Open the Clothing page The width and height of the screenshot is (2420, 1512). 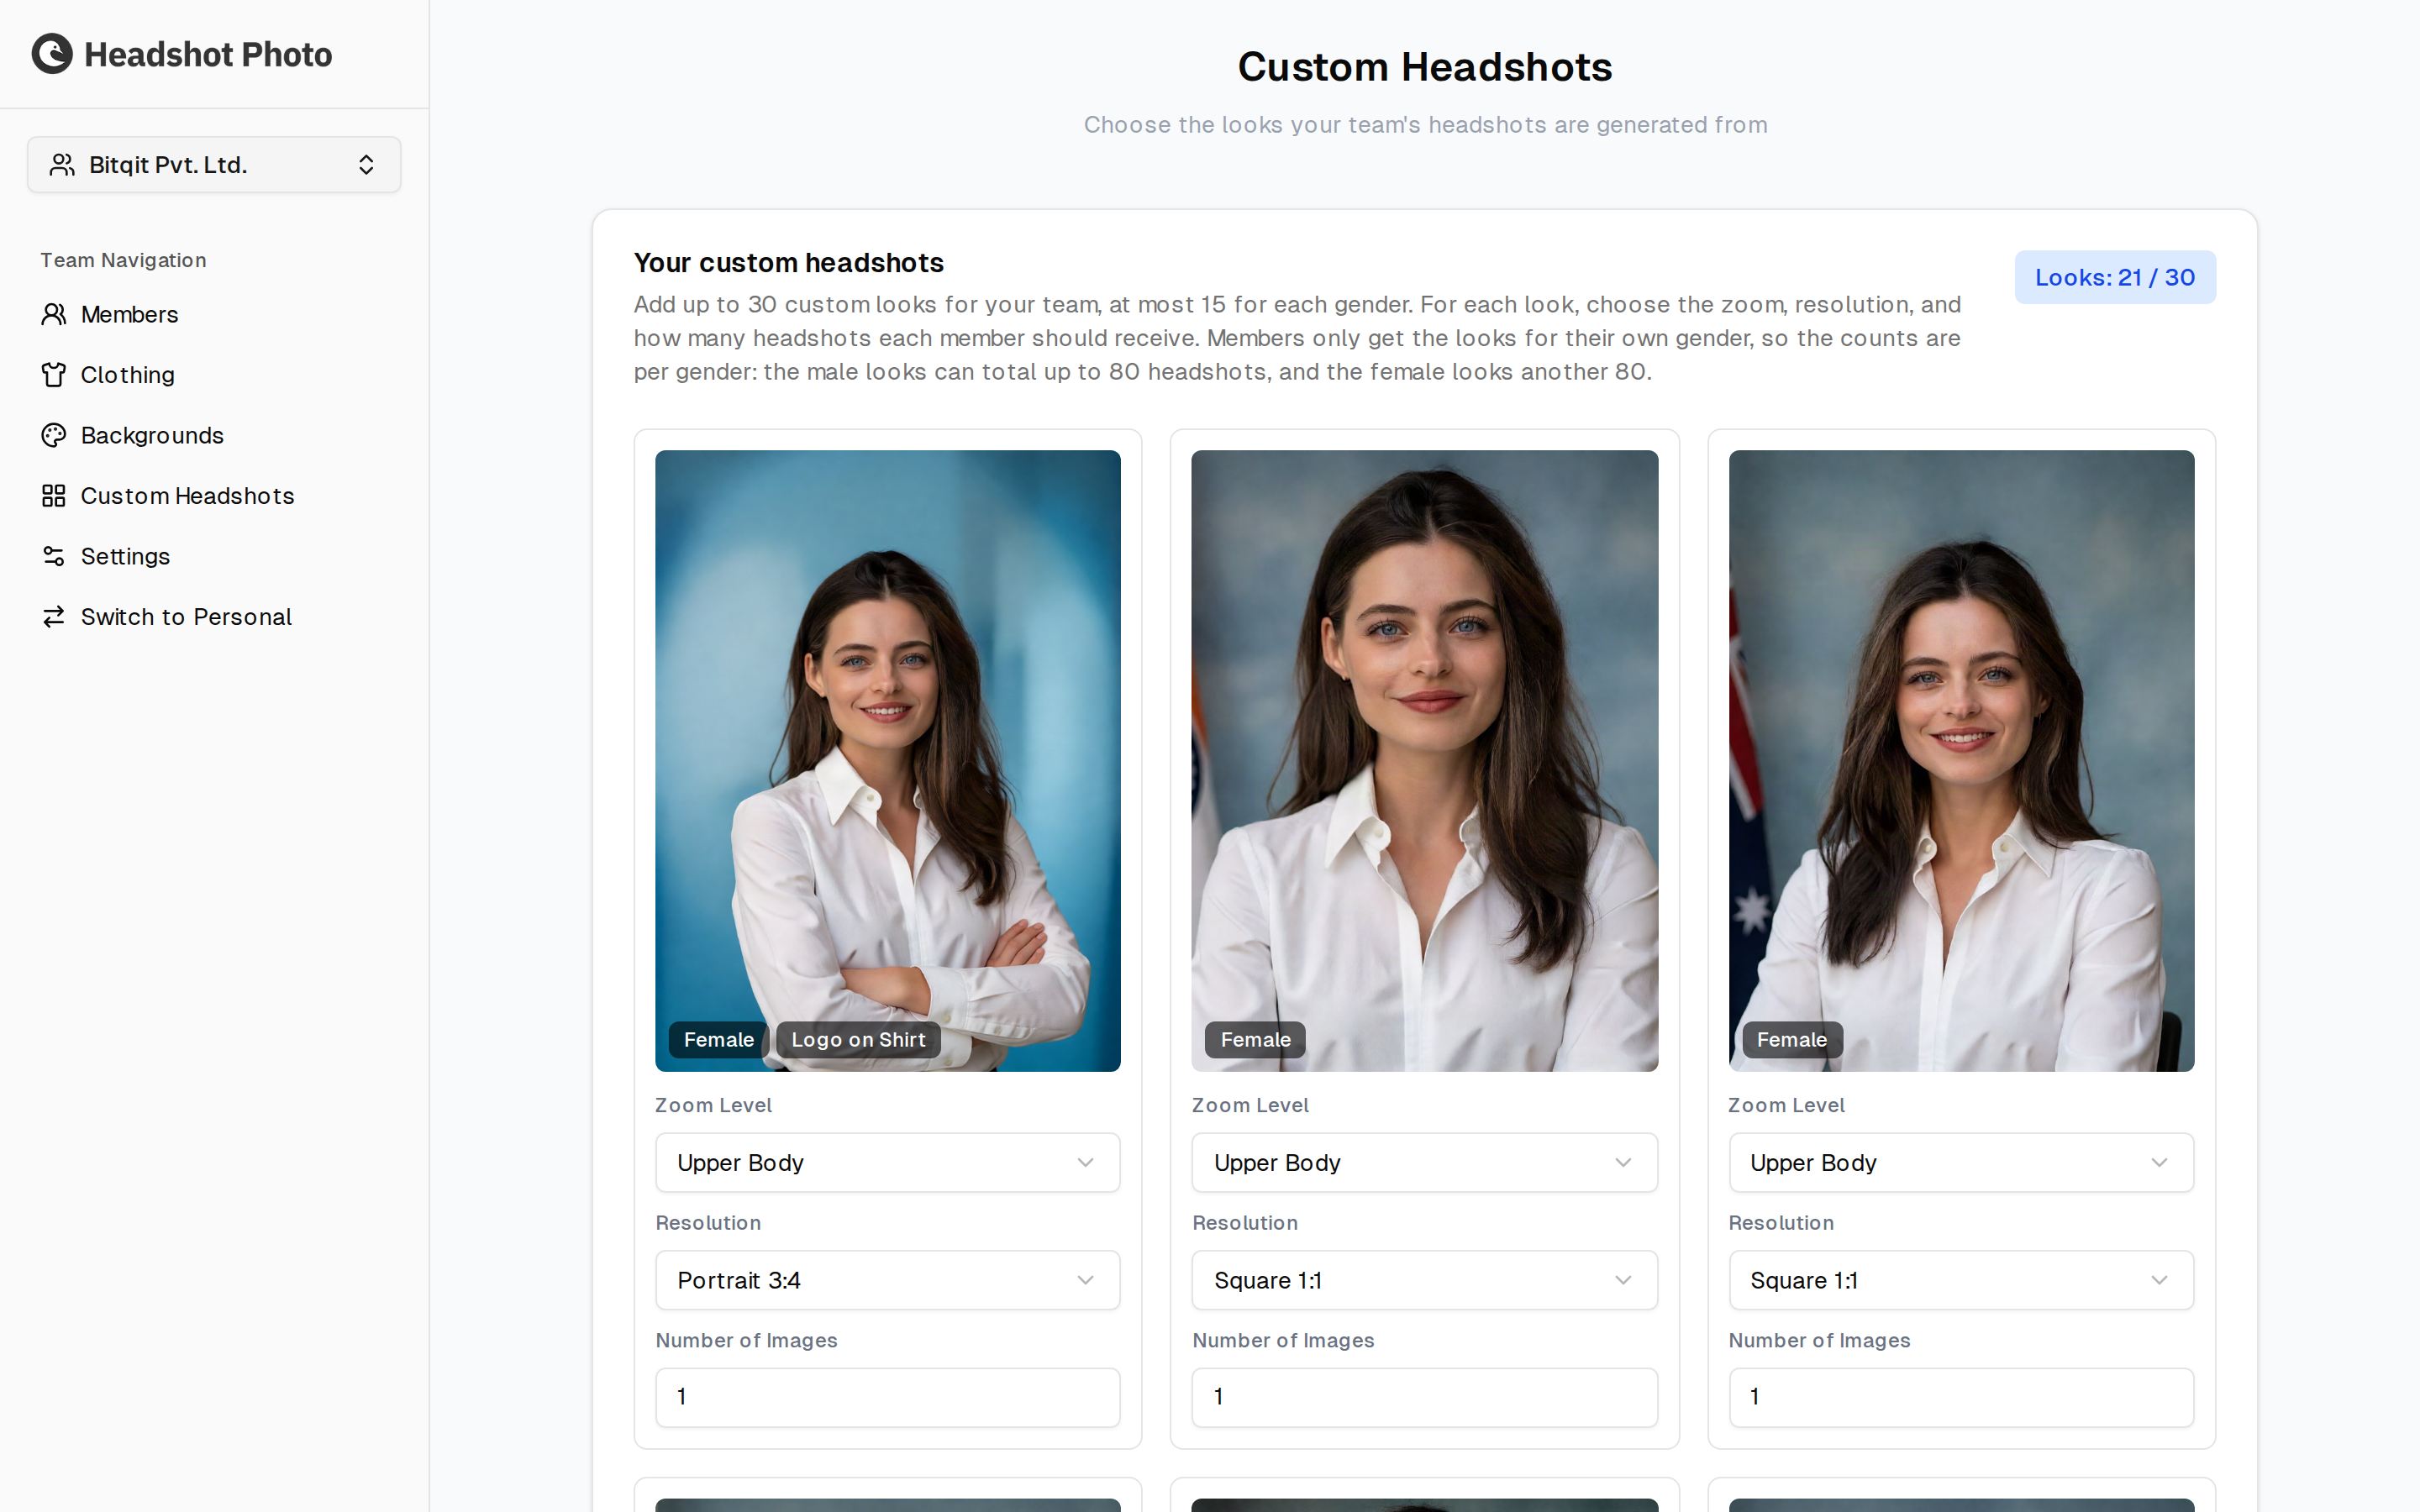click(x=127, y=375)
